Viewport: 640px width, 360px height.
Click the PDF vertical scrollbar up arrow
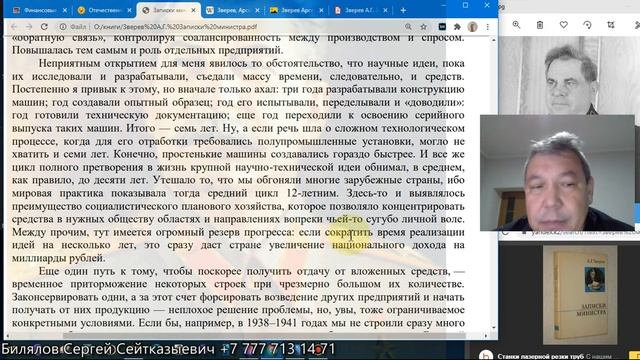click(x=494, y=40)
